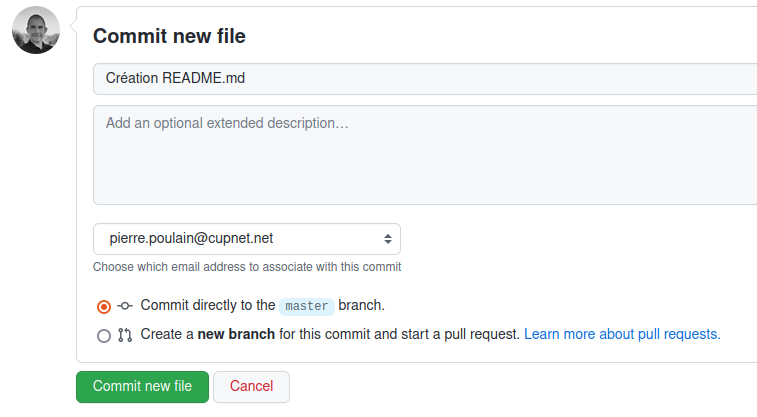Click the git commit icon beside Commit directly
Image resolution: width=757 pixels, height=417 pixels.
click(125, 306)
